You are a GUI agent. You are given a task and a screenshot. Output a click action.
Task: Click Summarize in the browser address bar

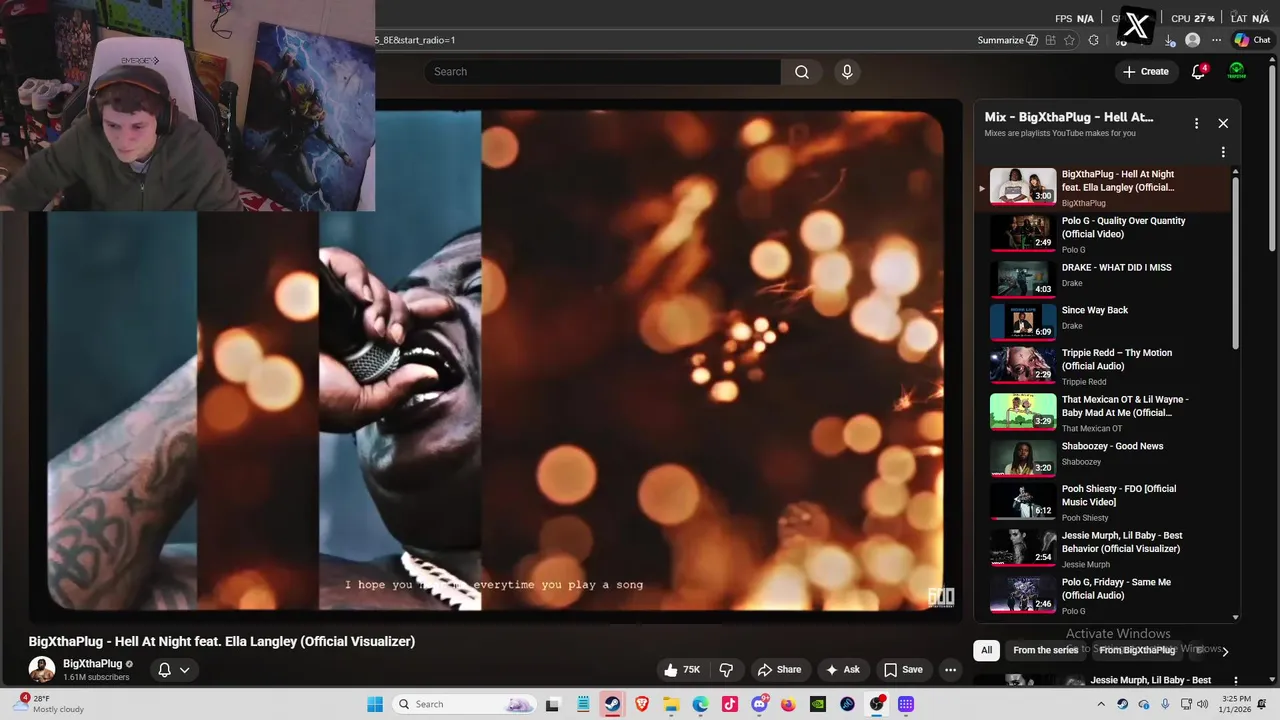click(x=1007, y=40)
